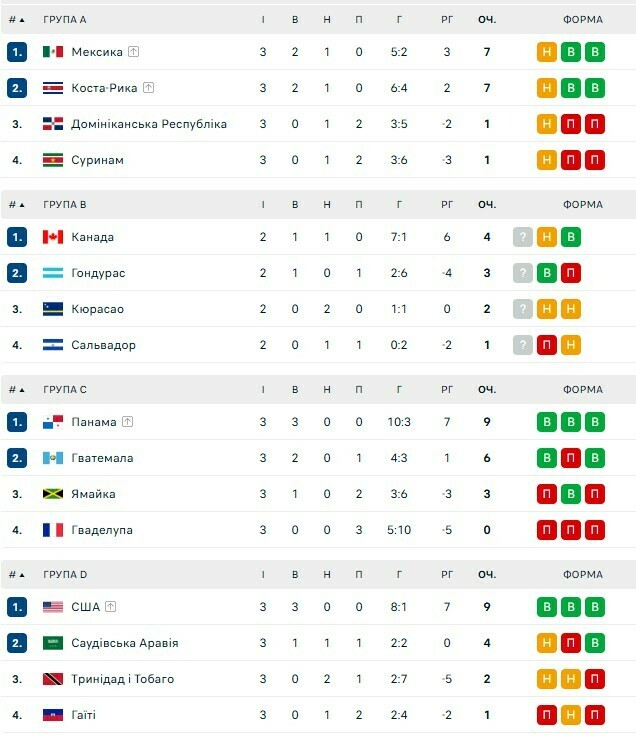636x739 pixels.
Task: Click the # sort arrow in Група A header
Action: pyautogui.click(x=23, y=20)
